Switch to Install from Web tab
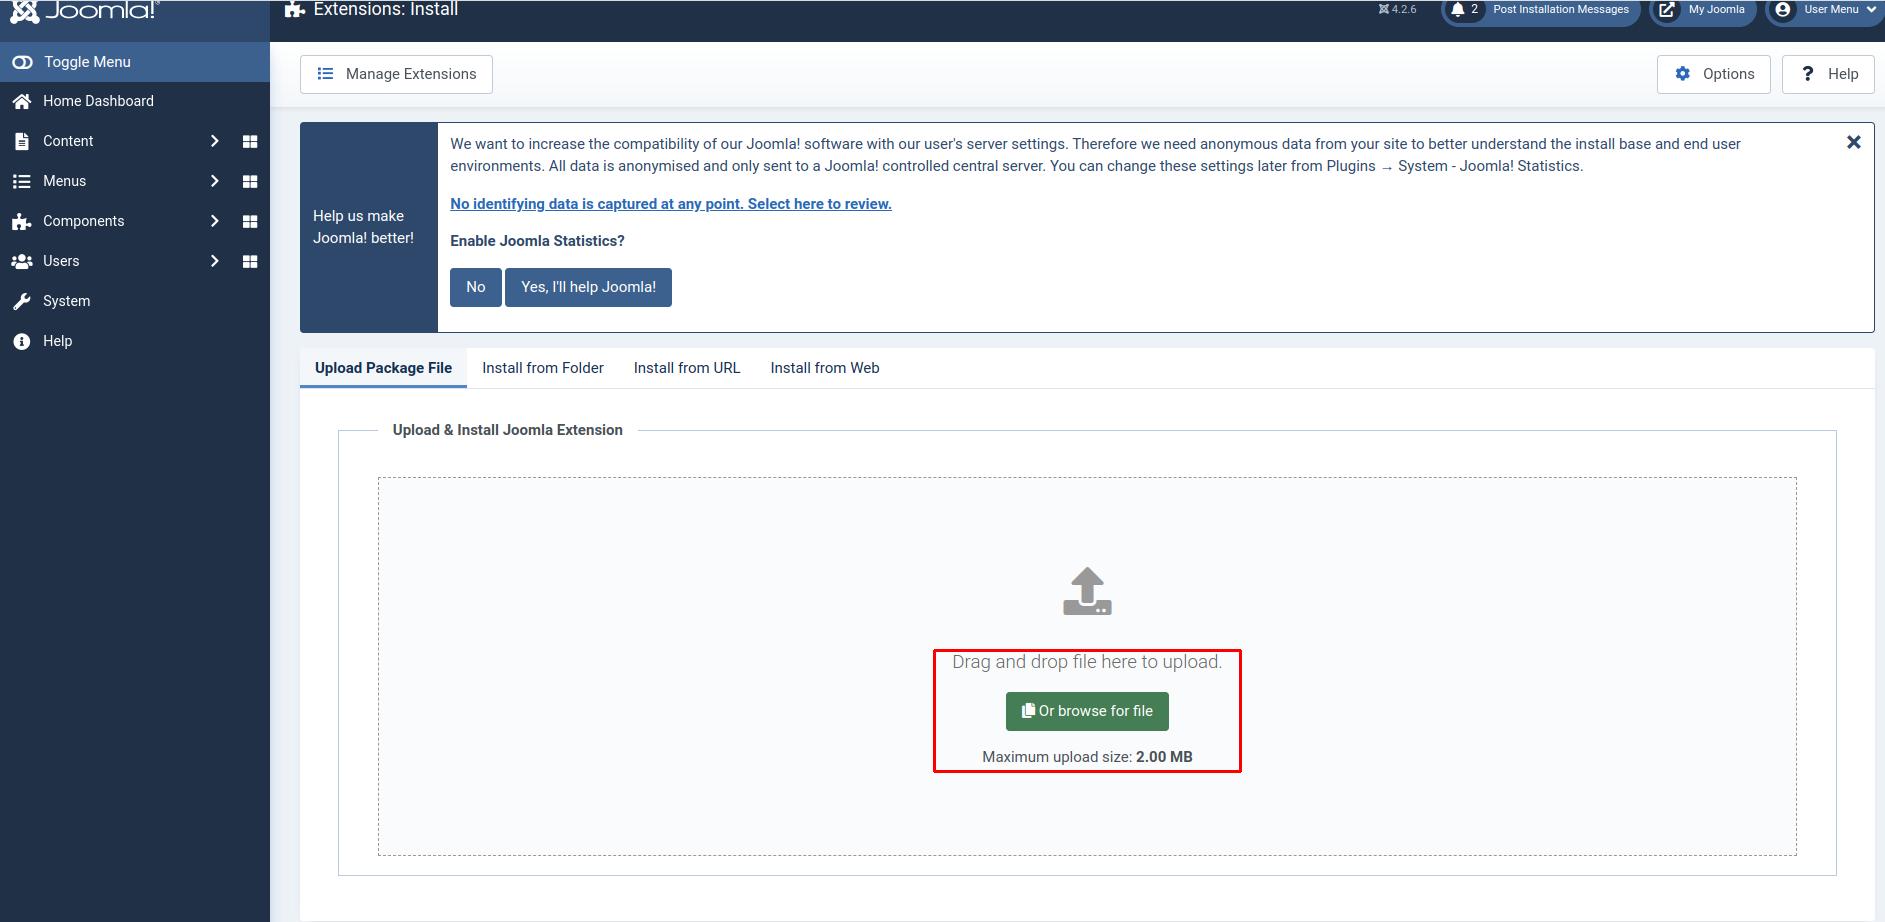Viewport: 1885px width, 922px height. point(824,368)
